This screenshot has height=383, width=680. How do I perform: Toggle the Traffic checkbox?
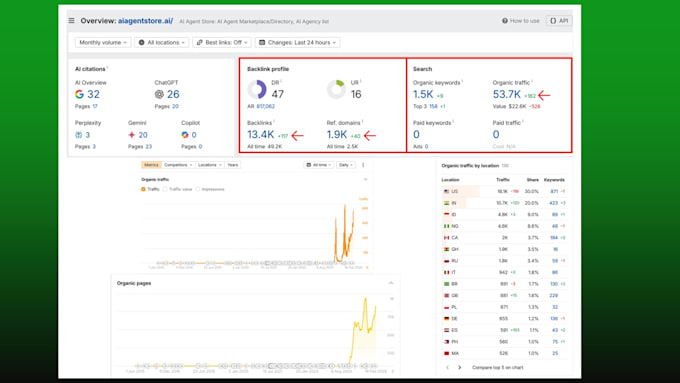143,189
